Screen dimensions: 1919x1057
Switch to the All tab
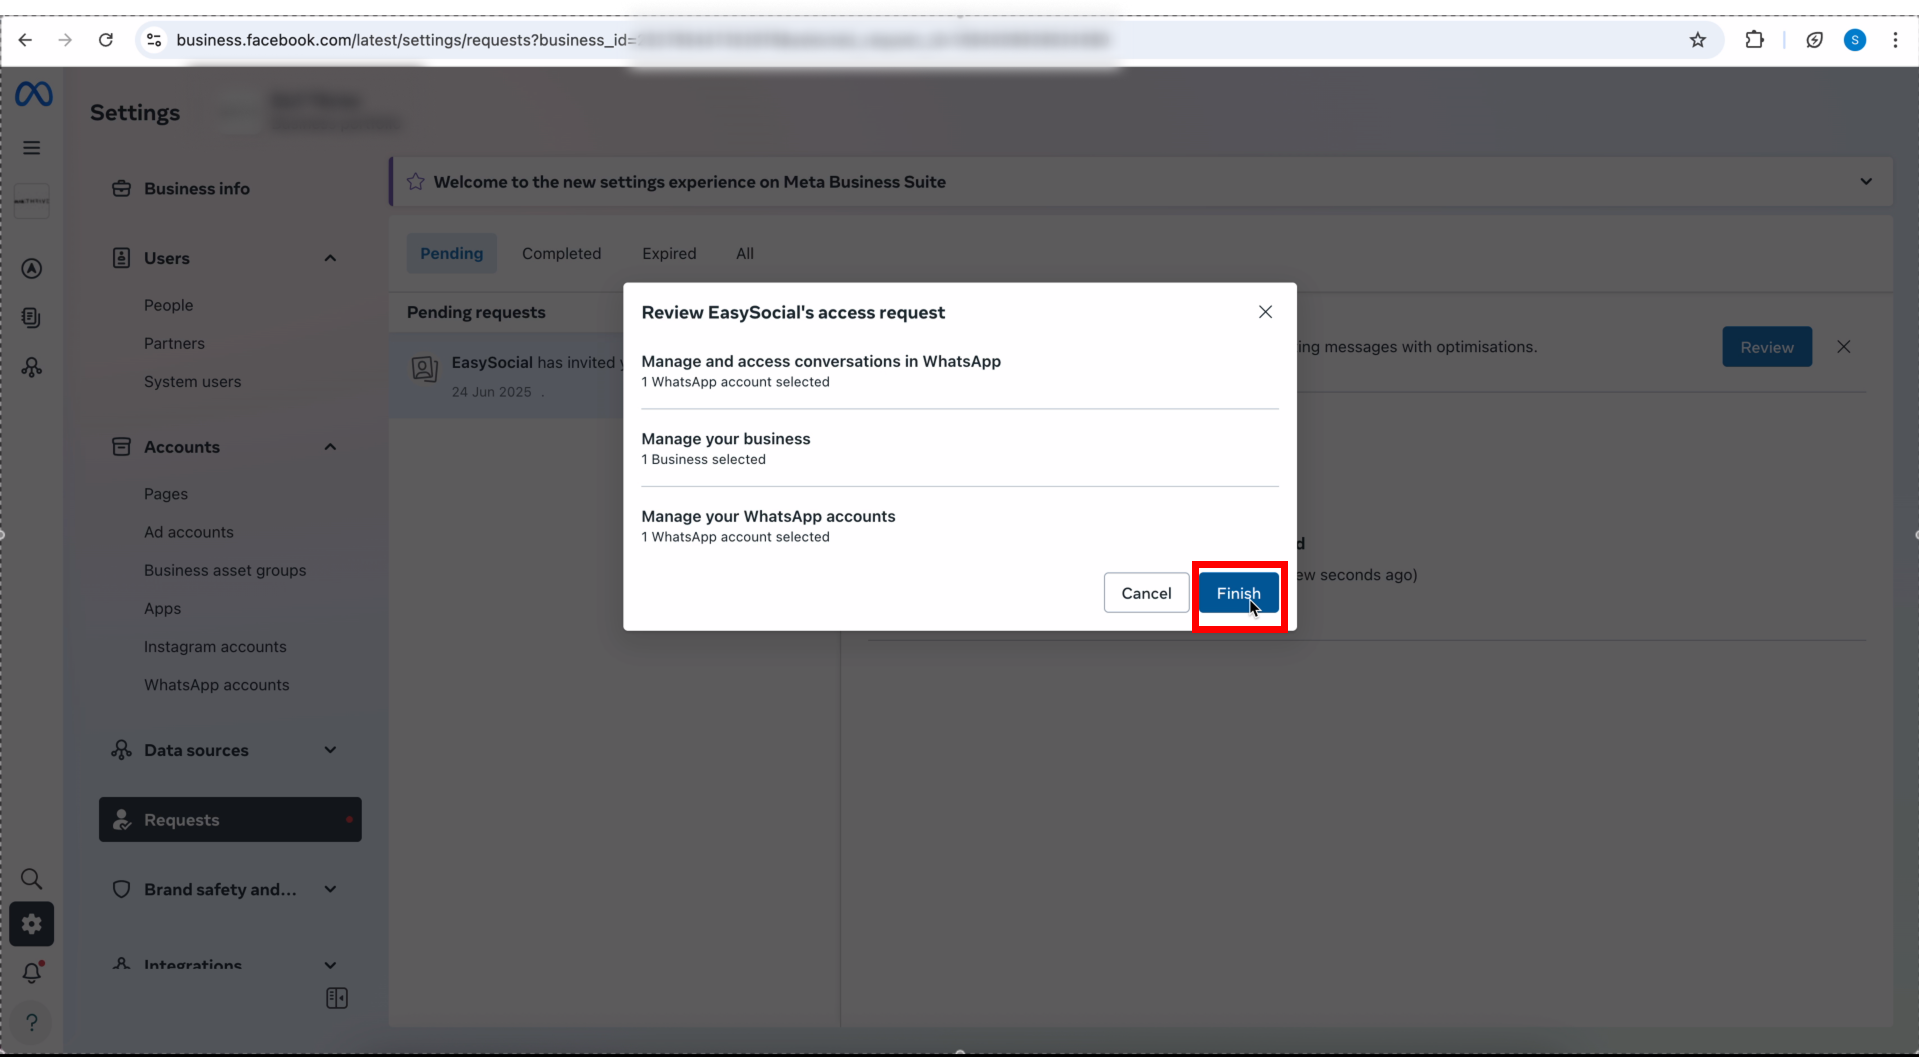point(745,253)
